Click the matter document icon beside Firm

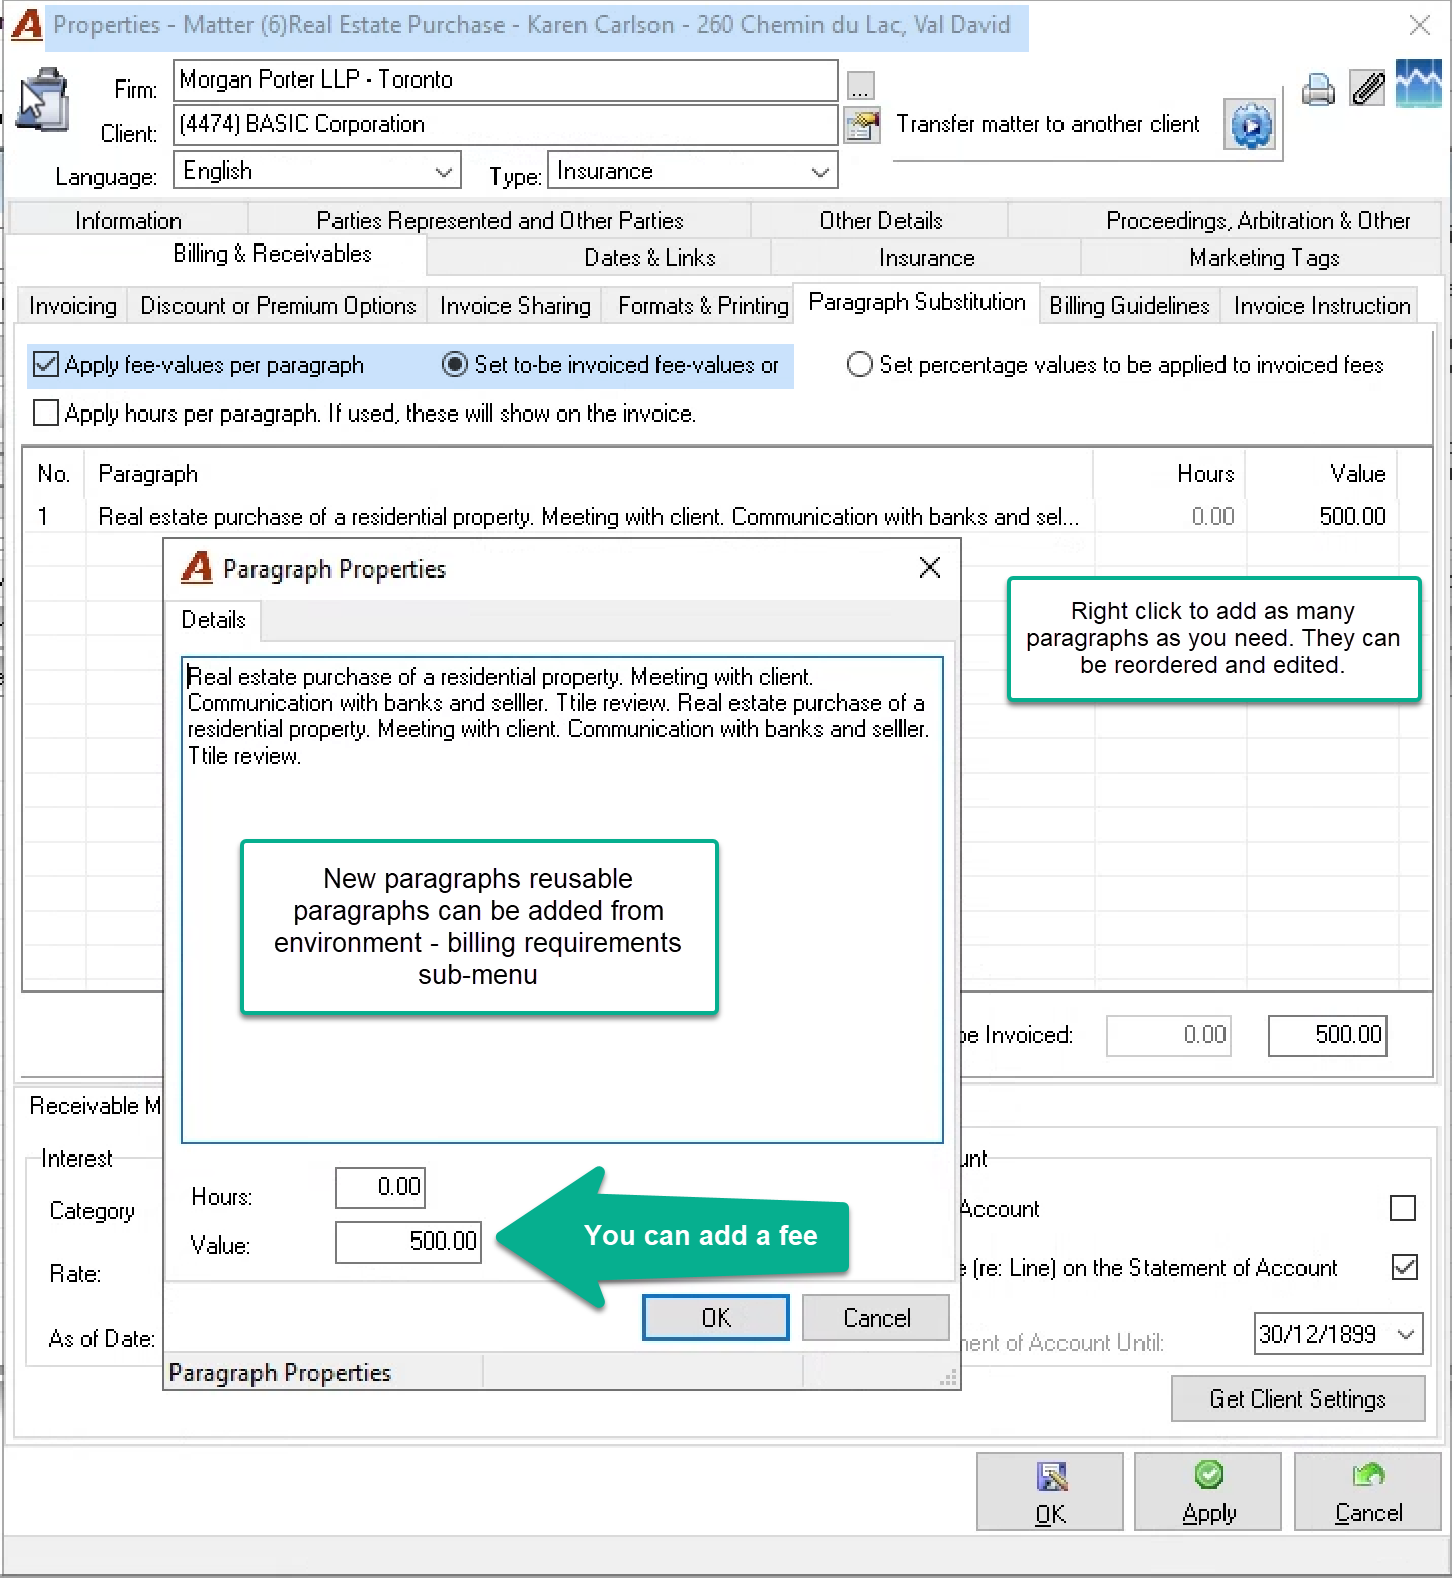coord(43,99)
